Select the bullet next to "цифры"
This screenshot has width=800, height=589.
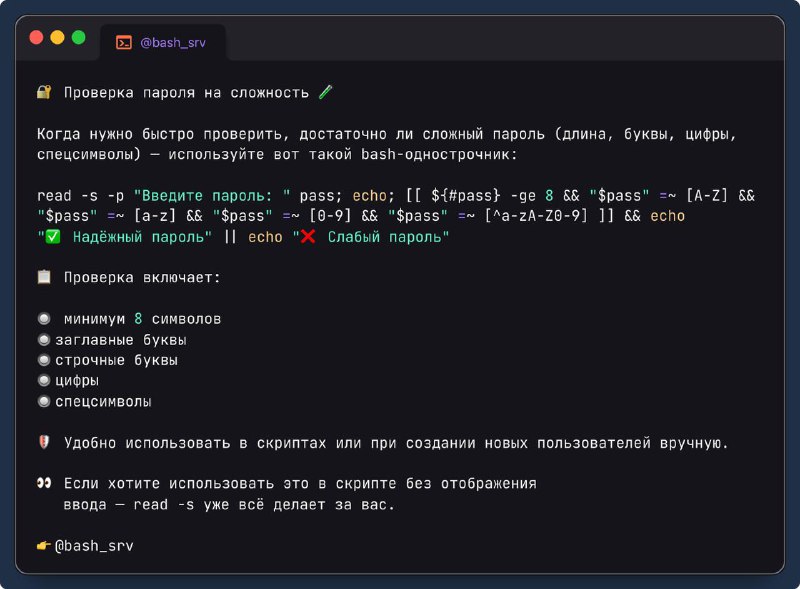click(x=44, y=381)
